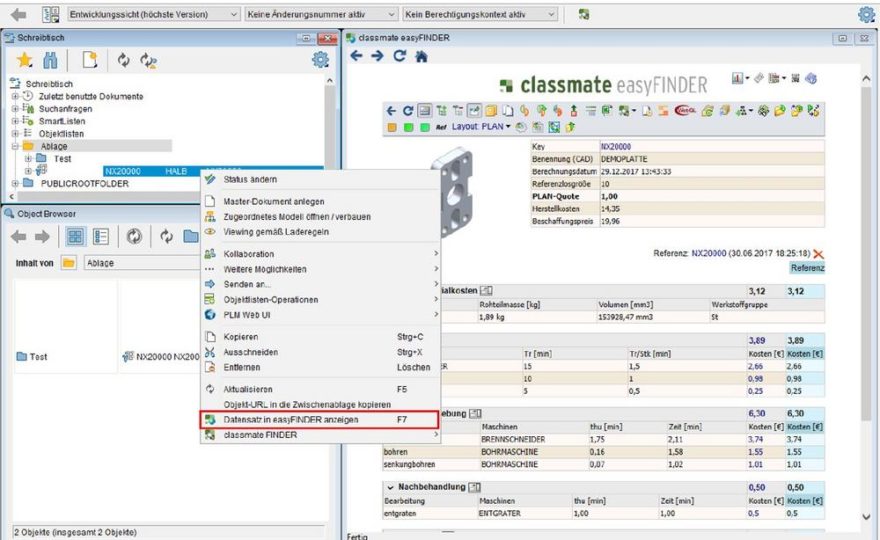The width and height of the screenshot is (880, 540).
Task: Click the BRENNSCHNEIDER machine cell
Action: click(513, 440)
